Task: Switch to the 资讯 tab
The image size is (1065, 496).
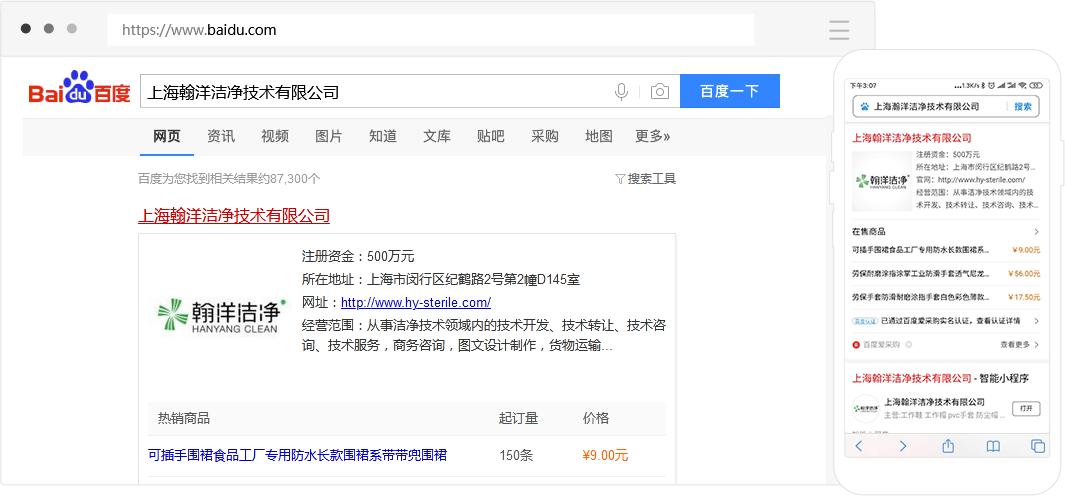Action: tap(221, 136)
